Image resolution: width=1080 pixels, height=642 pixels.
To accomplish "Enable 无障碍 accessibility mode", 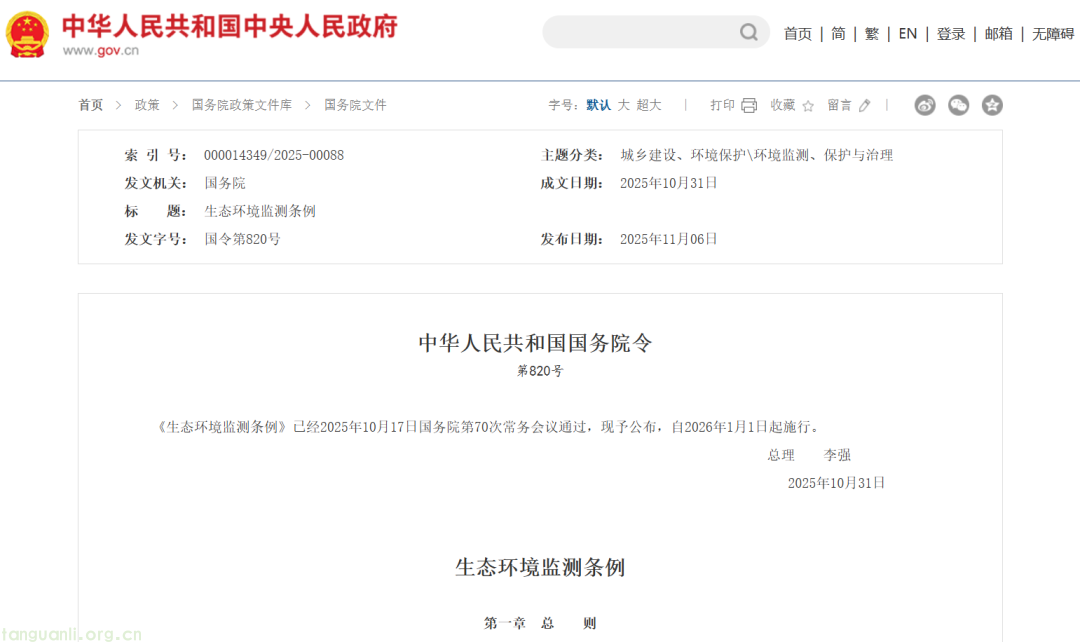I will click(1052, 34).
